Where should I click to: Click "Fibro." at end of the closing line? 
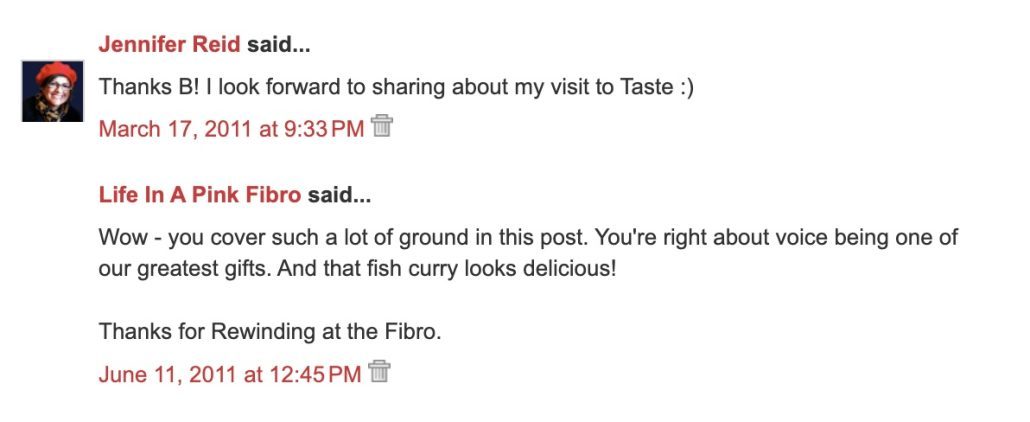point(416,331)
